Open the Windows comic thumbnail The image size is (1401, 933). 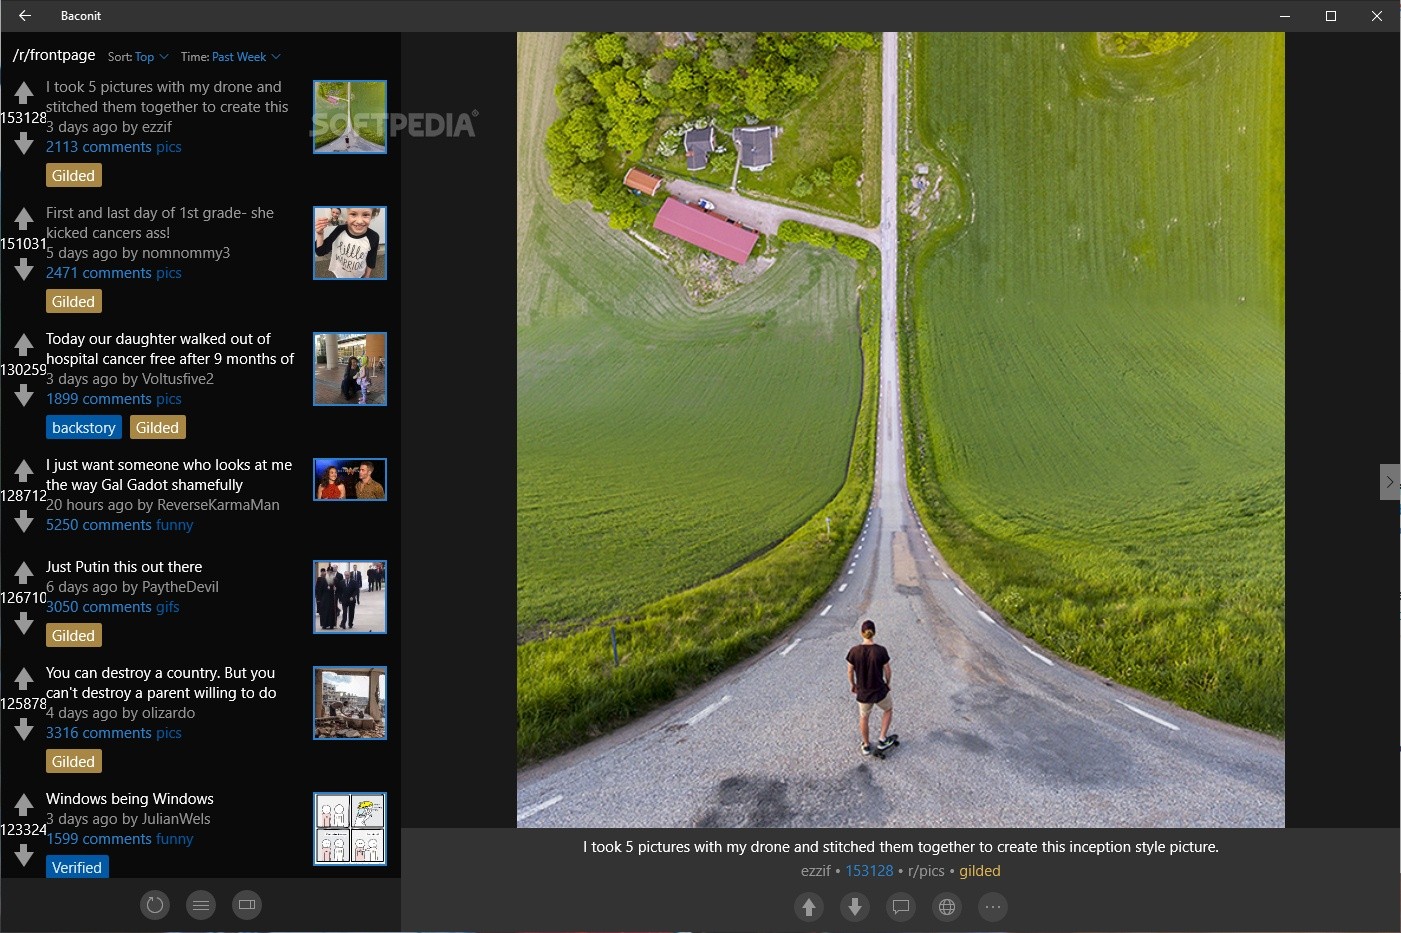(350, 829)
